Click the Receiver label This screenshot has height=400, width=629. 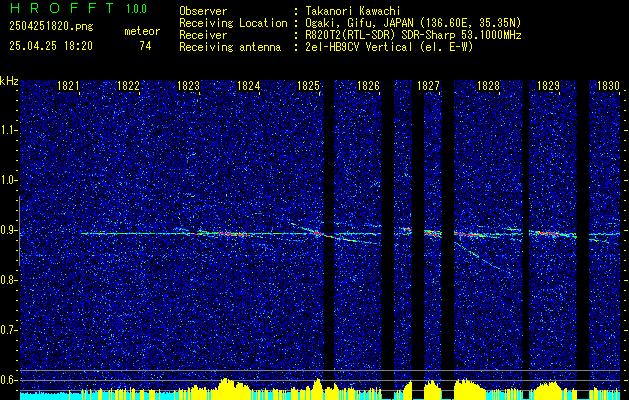pos(203,35)
